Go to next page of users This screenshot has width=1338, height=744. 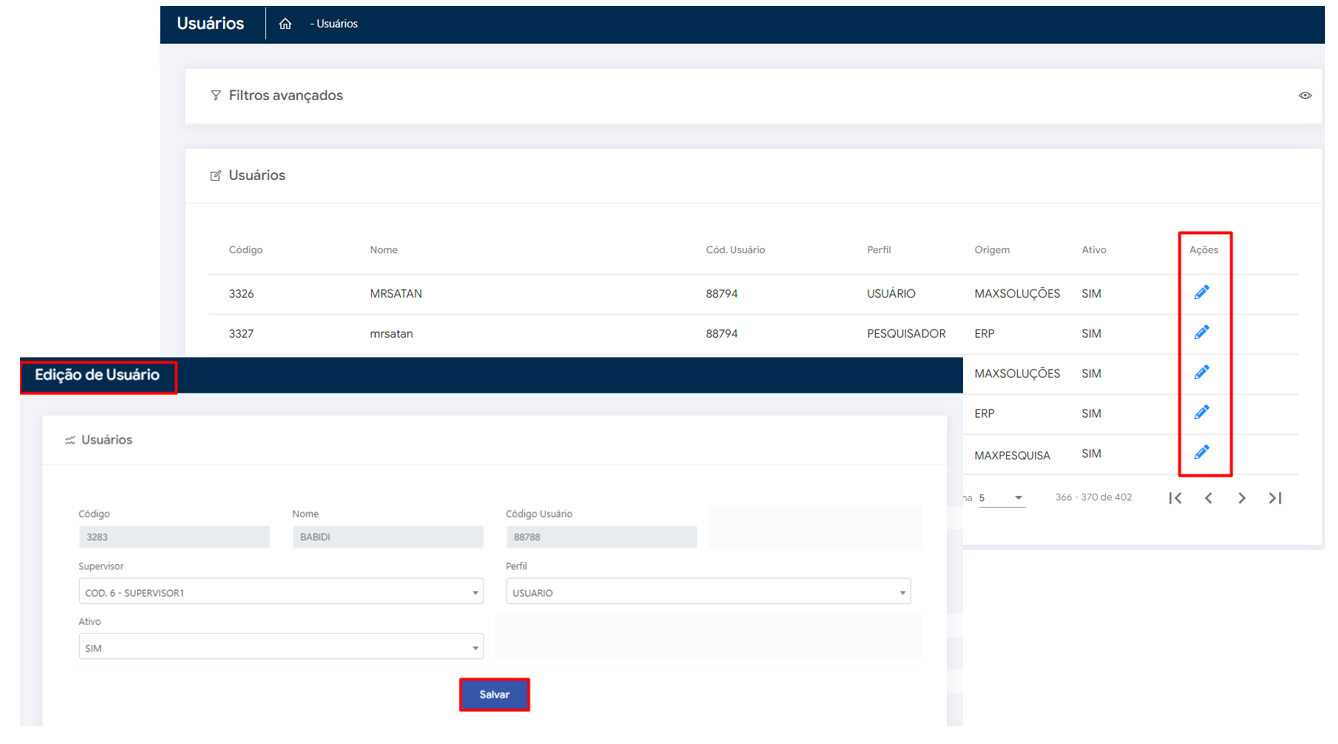coord(1241,498)
